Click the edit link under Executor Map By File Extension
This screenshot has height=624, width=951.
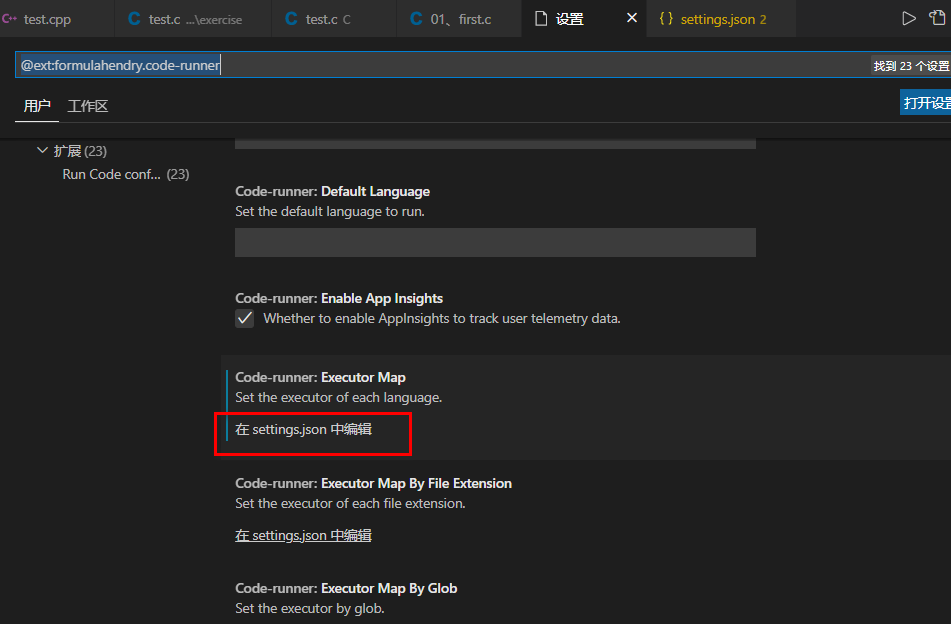pyautogui.click(x=303, y=535)
